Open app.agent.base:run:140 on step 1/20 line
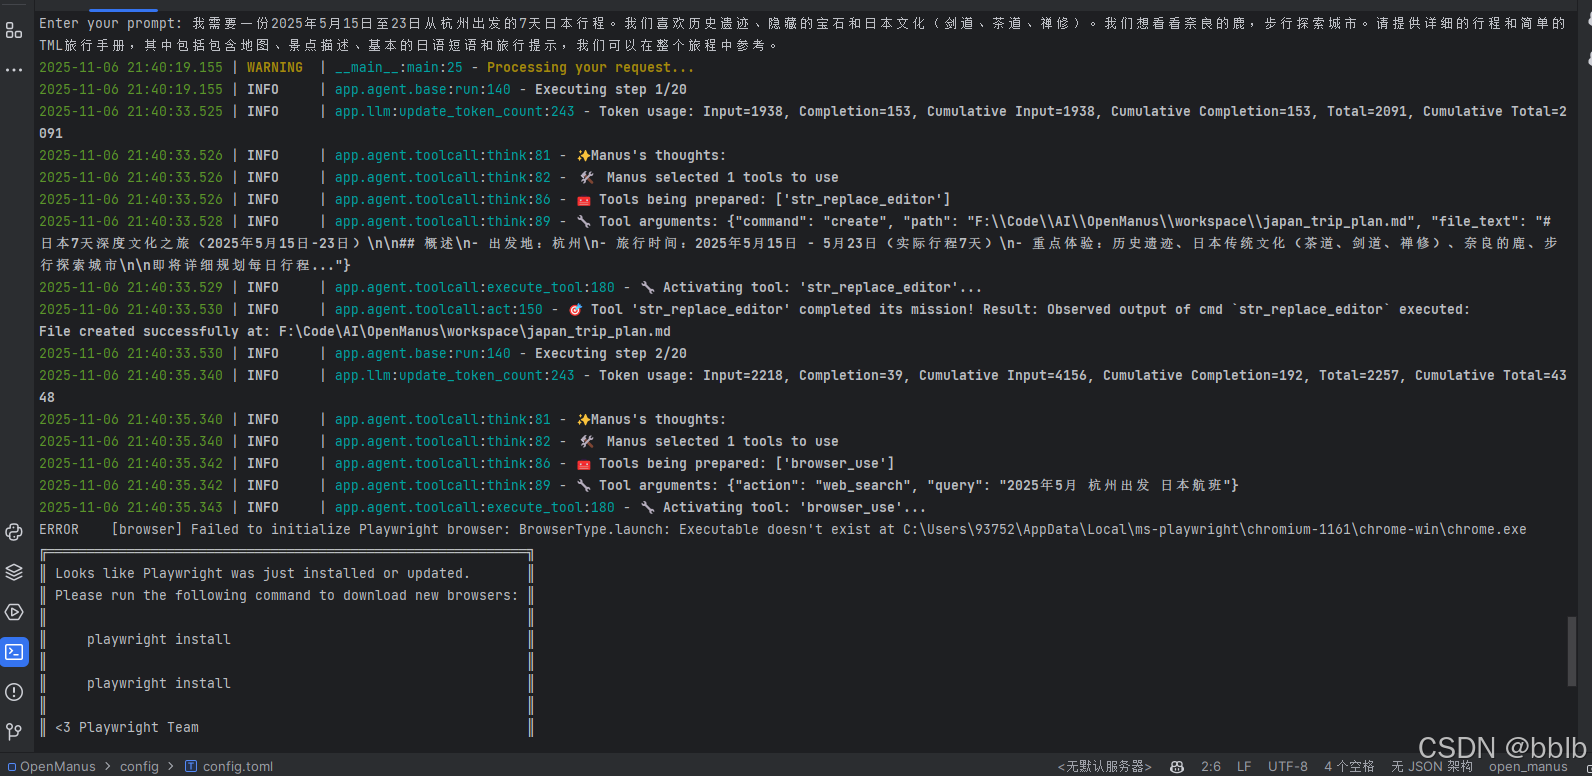The width and height of the screenshot is (1592, 776). (x=423, y=89)
